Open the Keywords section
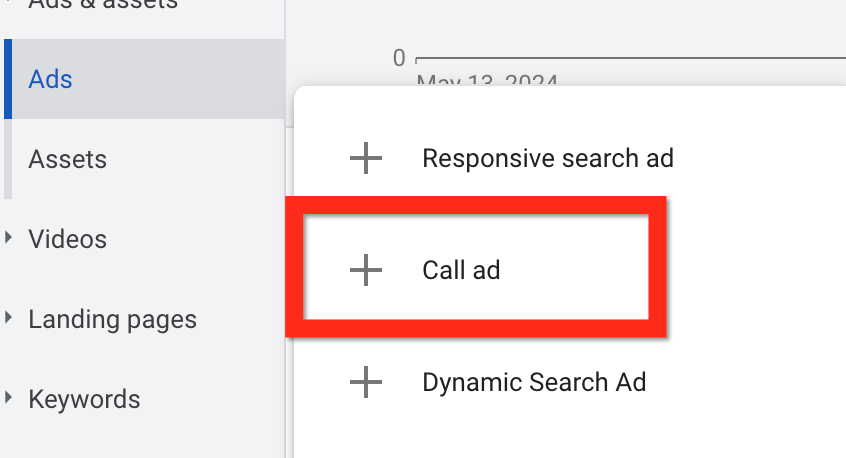The image size is (846, 458). (84, 399)
